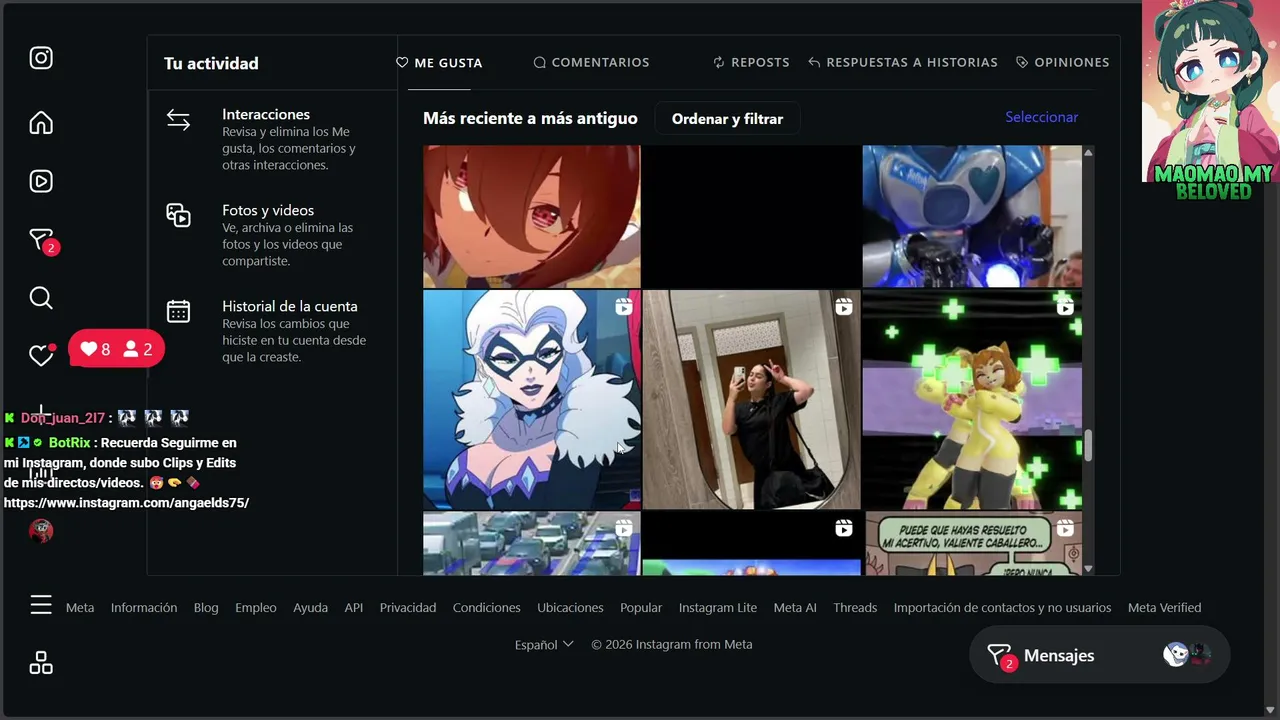The image size is (1280, 720).
Task: Open the Meta Verified footer link
Action: 1165,608
